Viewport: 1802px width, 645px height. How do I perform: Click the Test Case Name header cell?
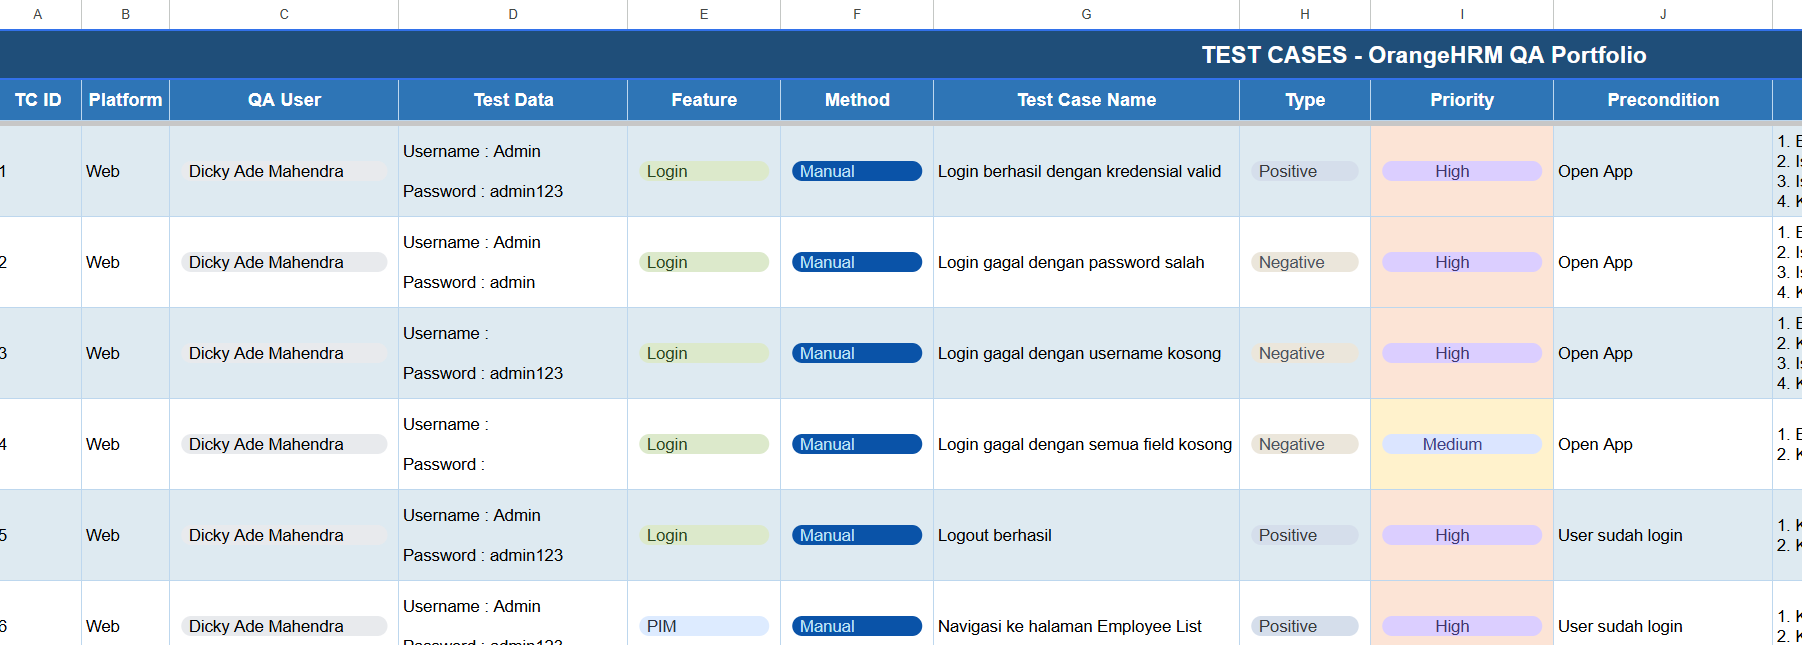click(1086, 100)
